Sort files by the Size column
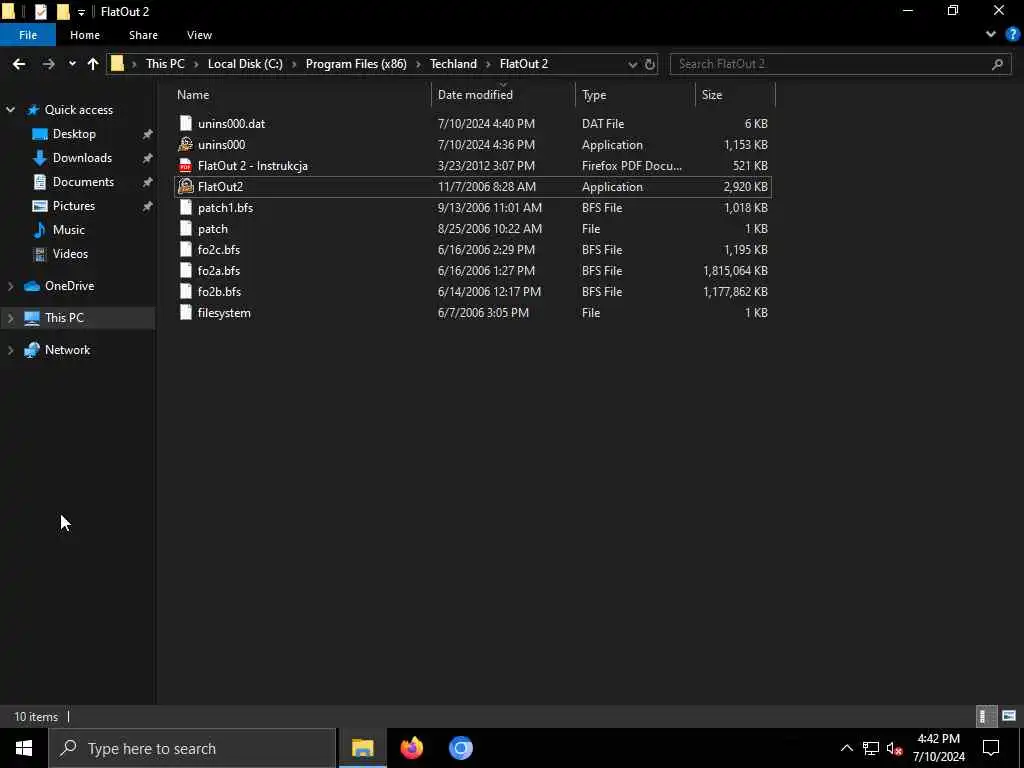Image resolution: width=1024 pixels, height=768 pixels. pyautogui.click(x=712, y=95)
